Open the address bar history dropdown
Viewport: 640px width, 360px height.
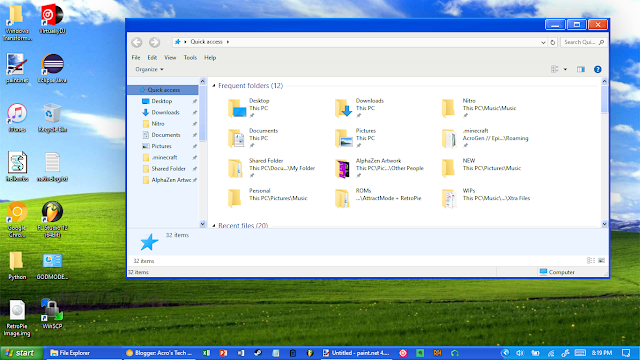543,42
